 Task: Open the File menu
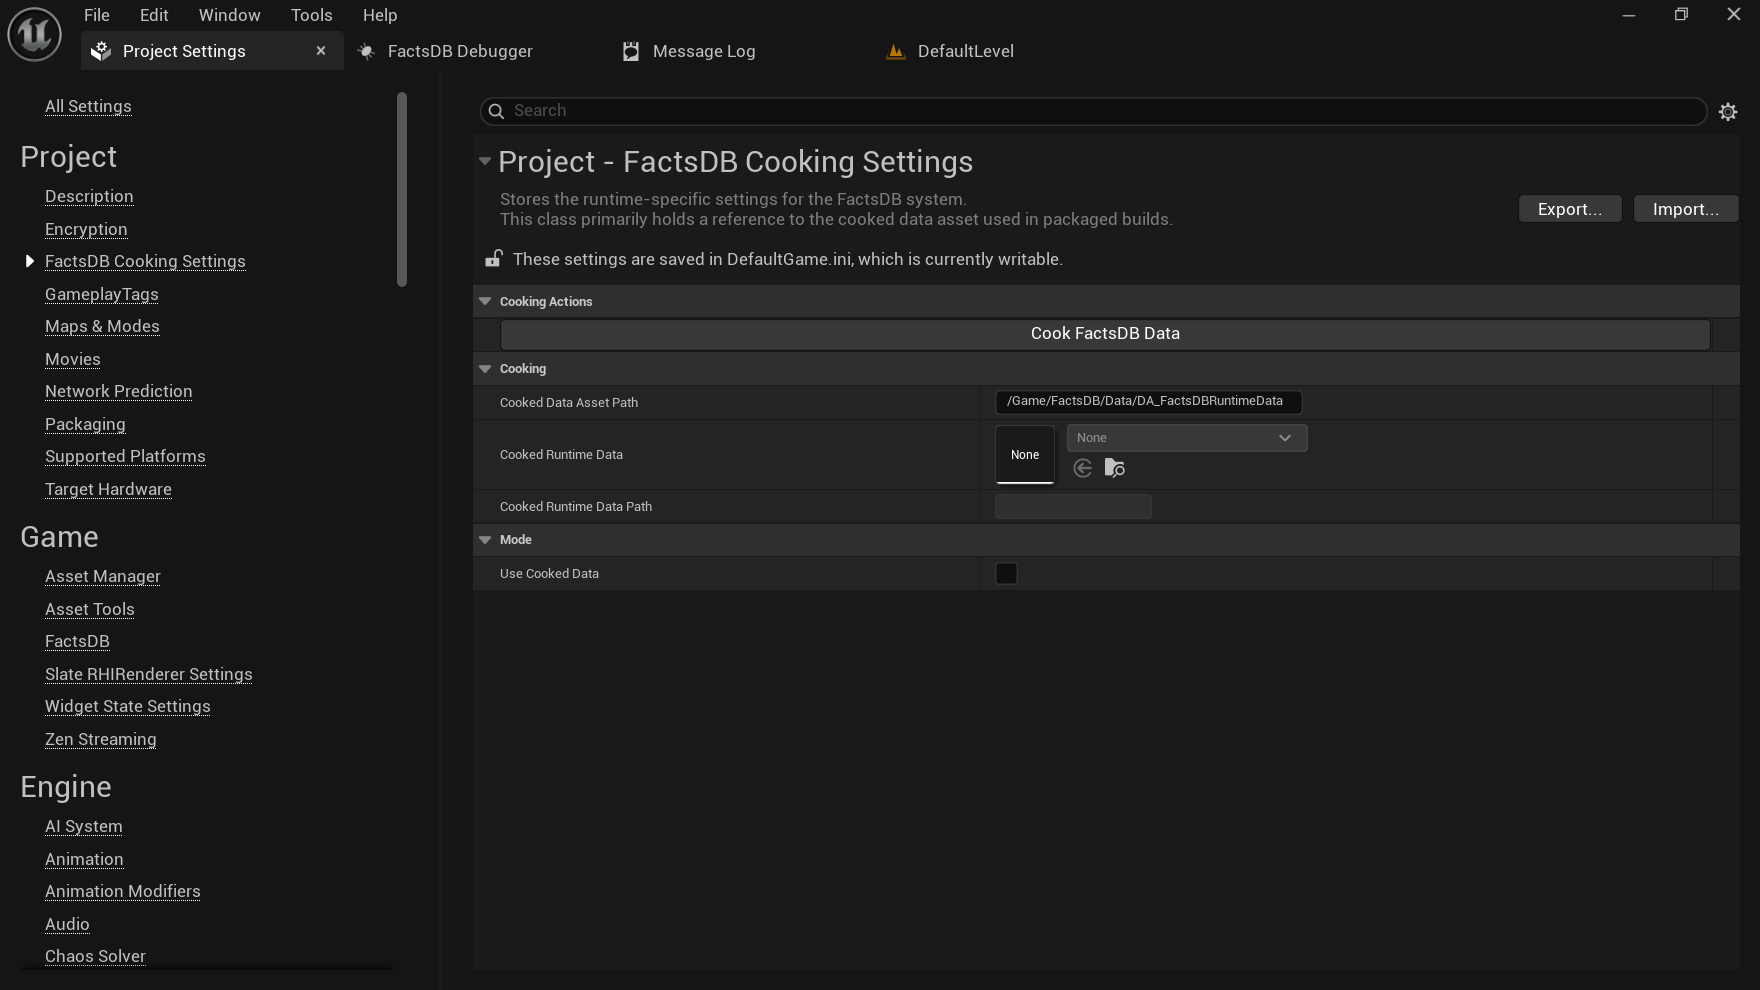pyautogui.click(x=97, y=15)
